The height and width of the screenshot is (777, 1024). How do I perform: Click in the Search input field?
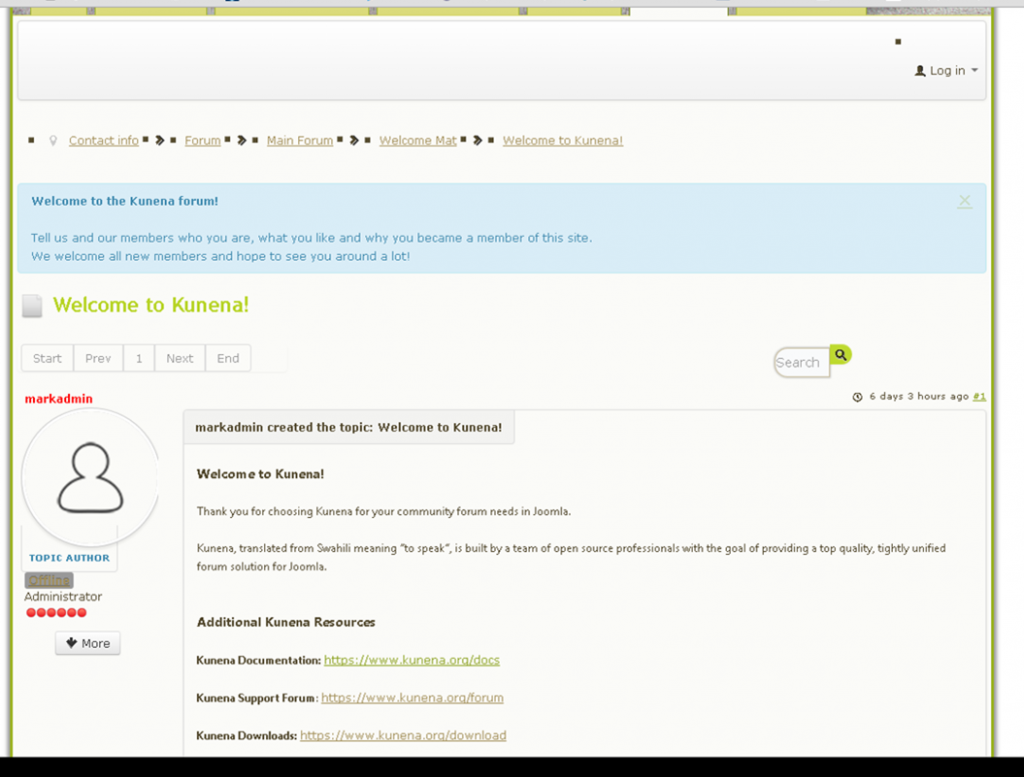(x=799, y=363)
